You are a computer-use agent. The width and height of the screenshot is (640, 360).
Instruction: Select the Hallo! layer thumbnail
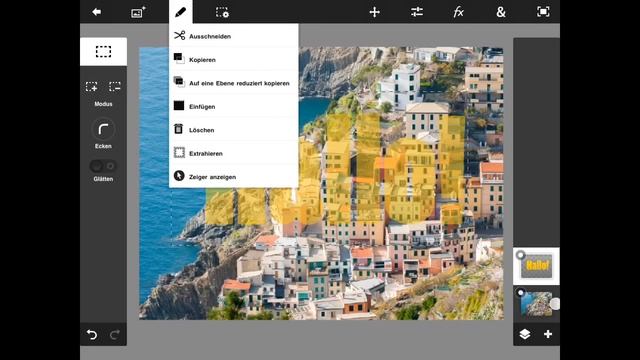point(537,266)
